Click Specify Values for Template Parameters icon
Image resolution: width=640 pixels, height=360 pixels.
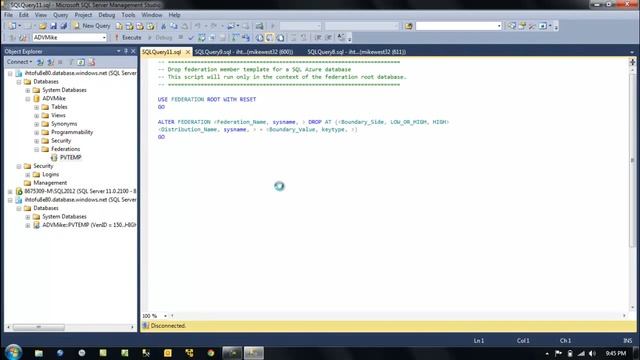click(341, 38)
